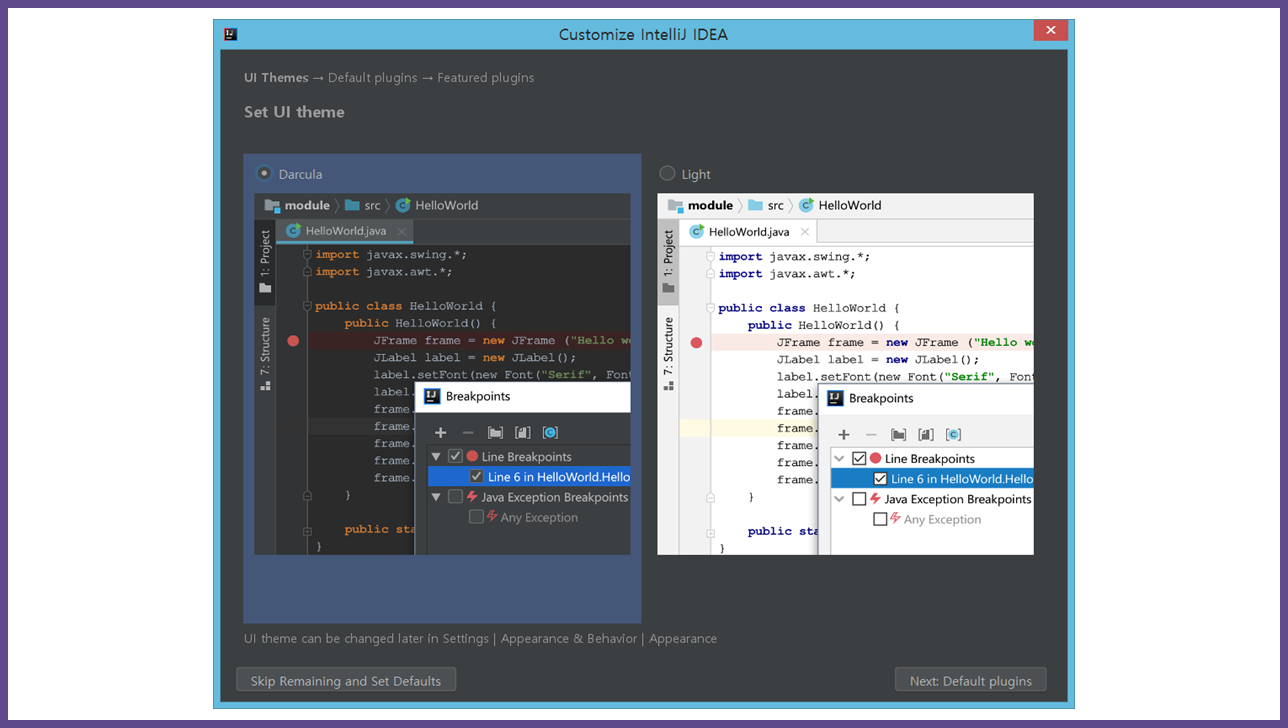Click Java Exception lightning icon in Light preview
The height and width of the screenshot is (728, 1288).
point(875,498)
